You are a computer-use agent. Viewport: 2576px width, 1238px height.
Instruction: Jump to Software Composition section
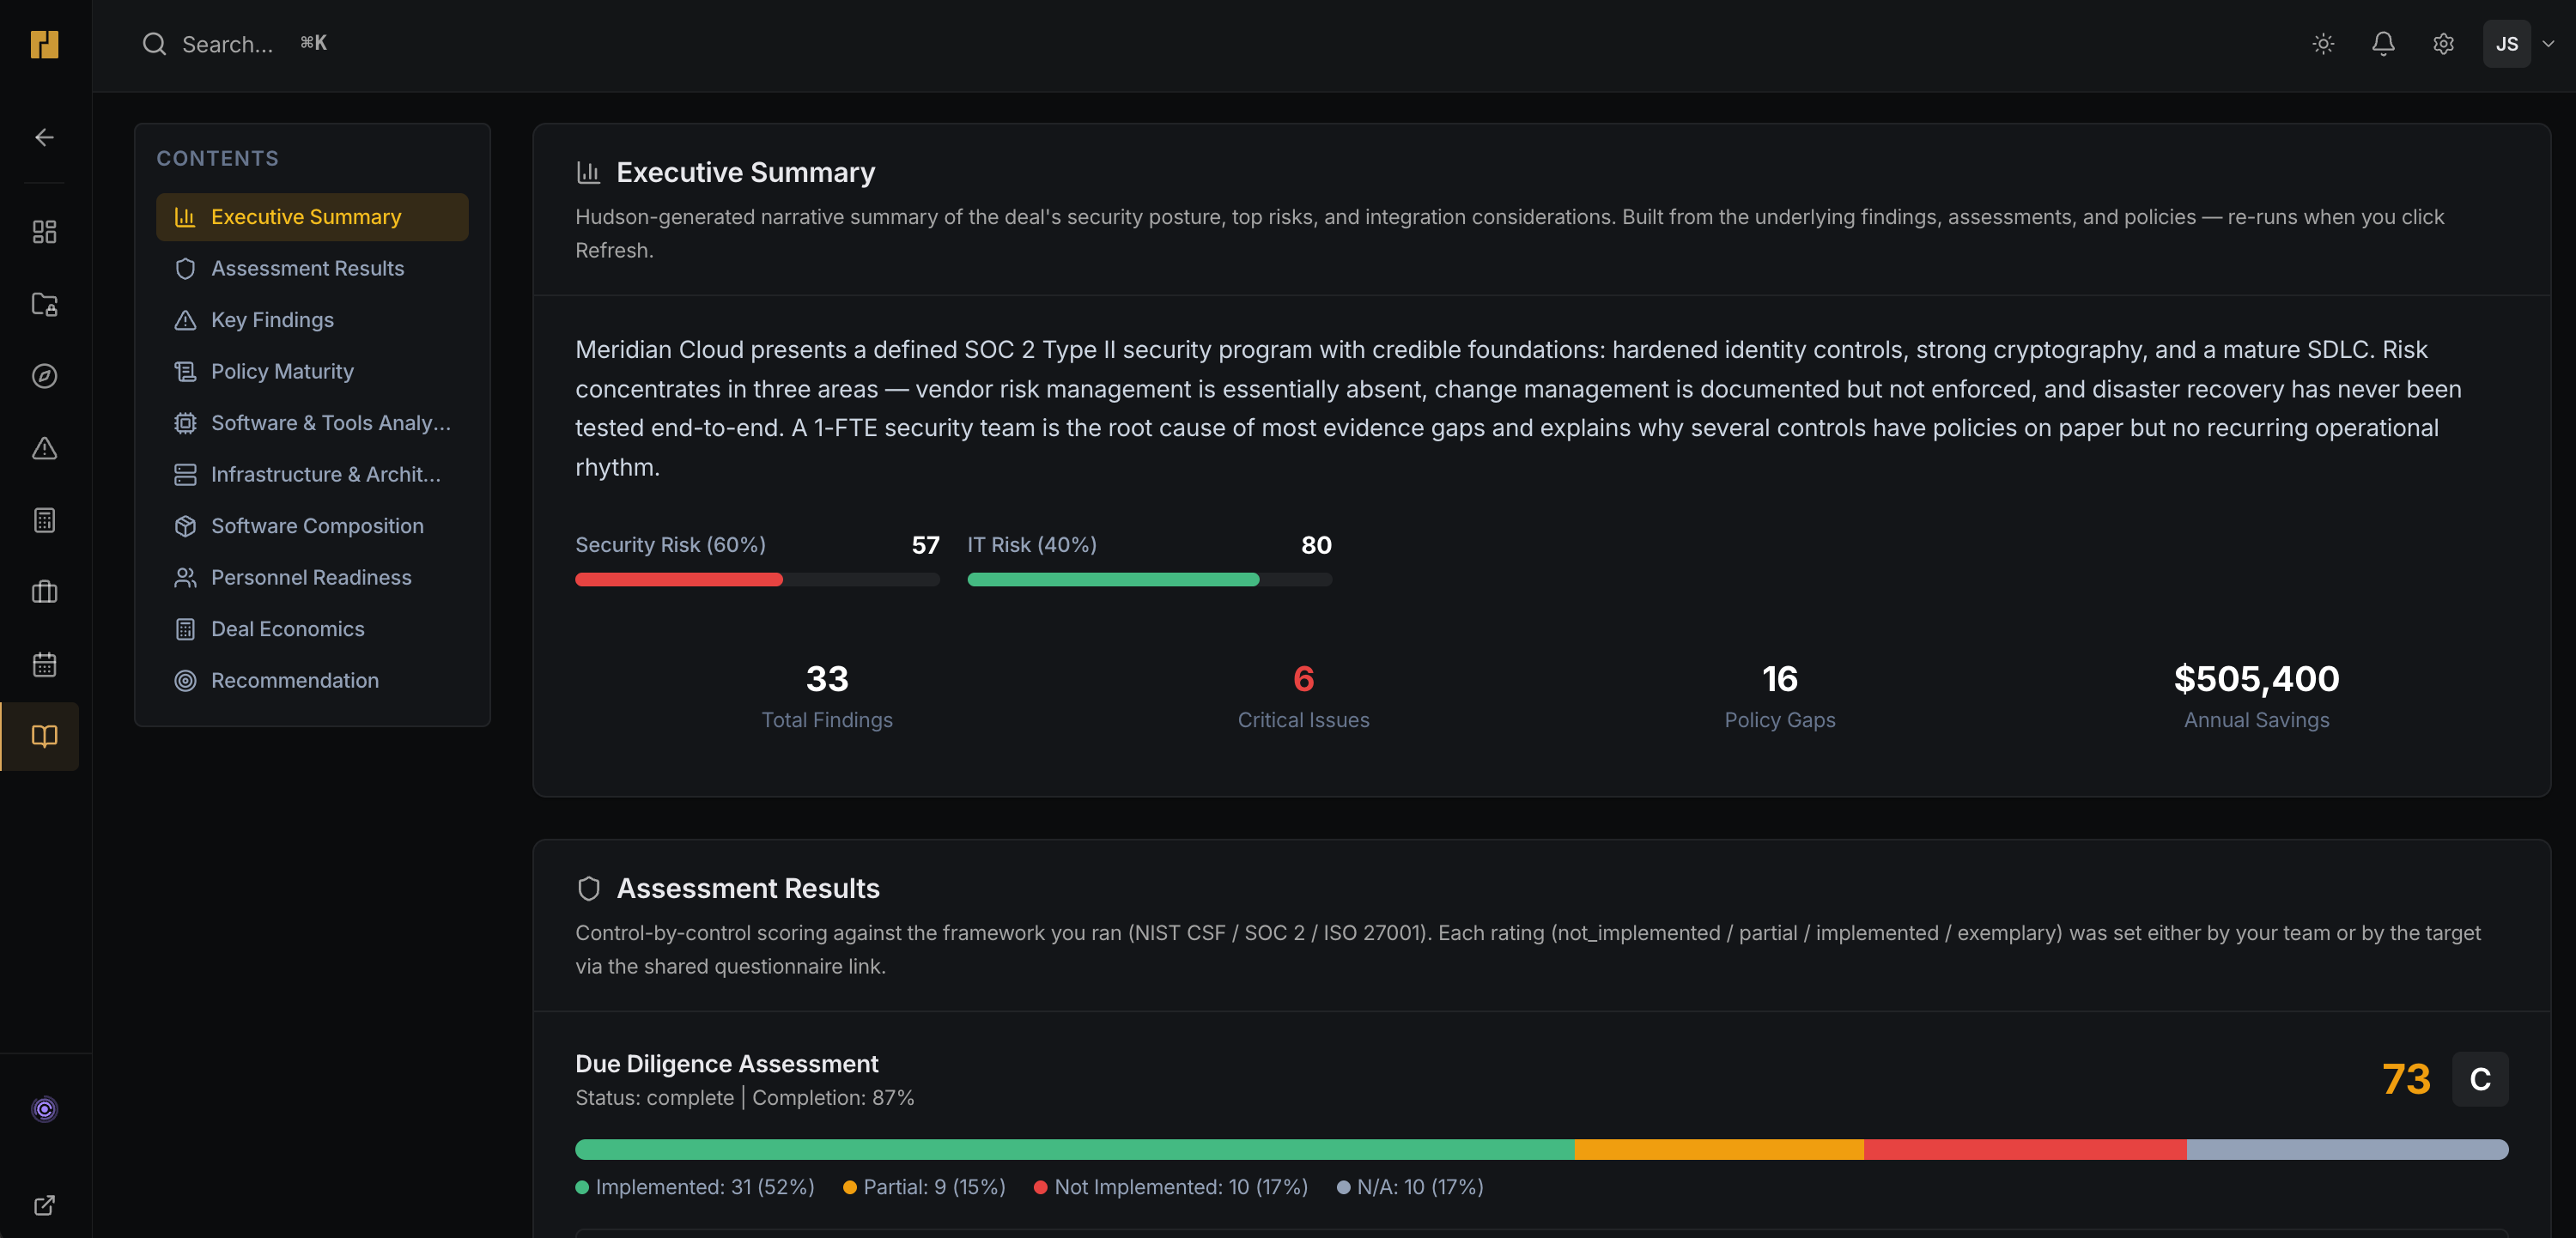312,526
